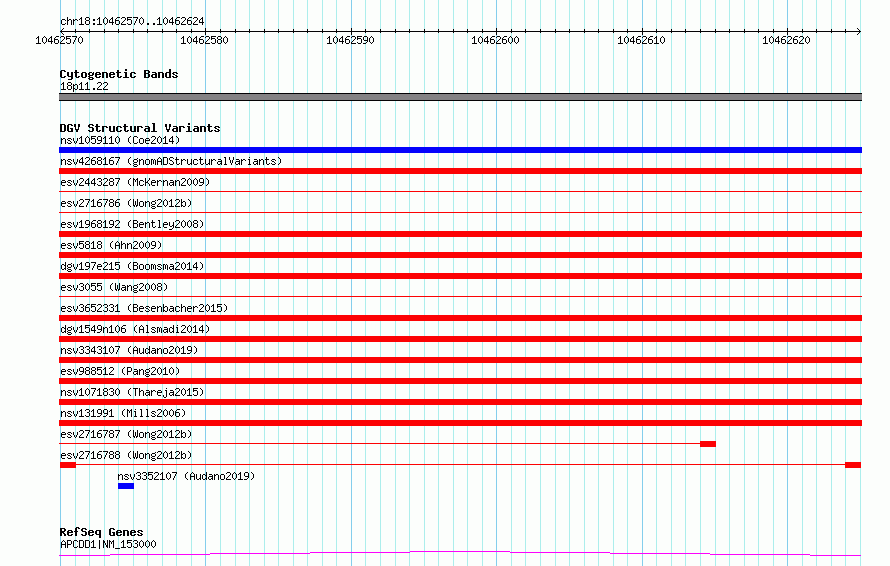Click ruler position 10462580
The width and height of the screenshot is (890, 566).
(x=204, y=40)
